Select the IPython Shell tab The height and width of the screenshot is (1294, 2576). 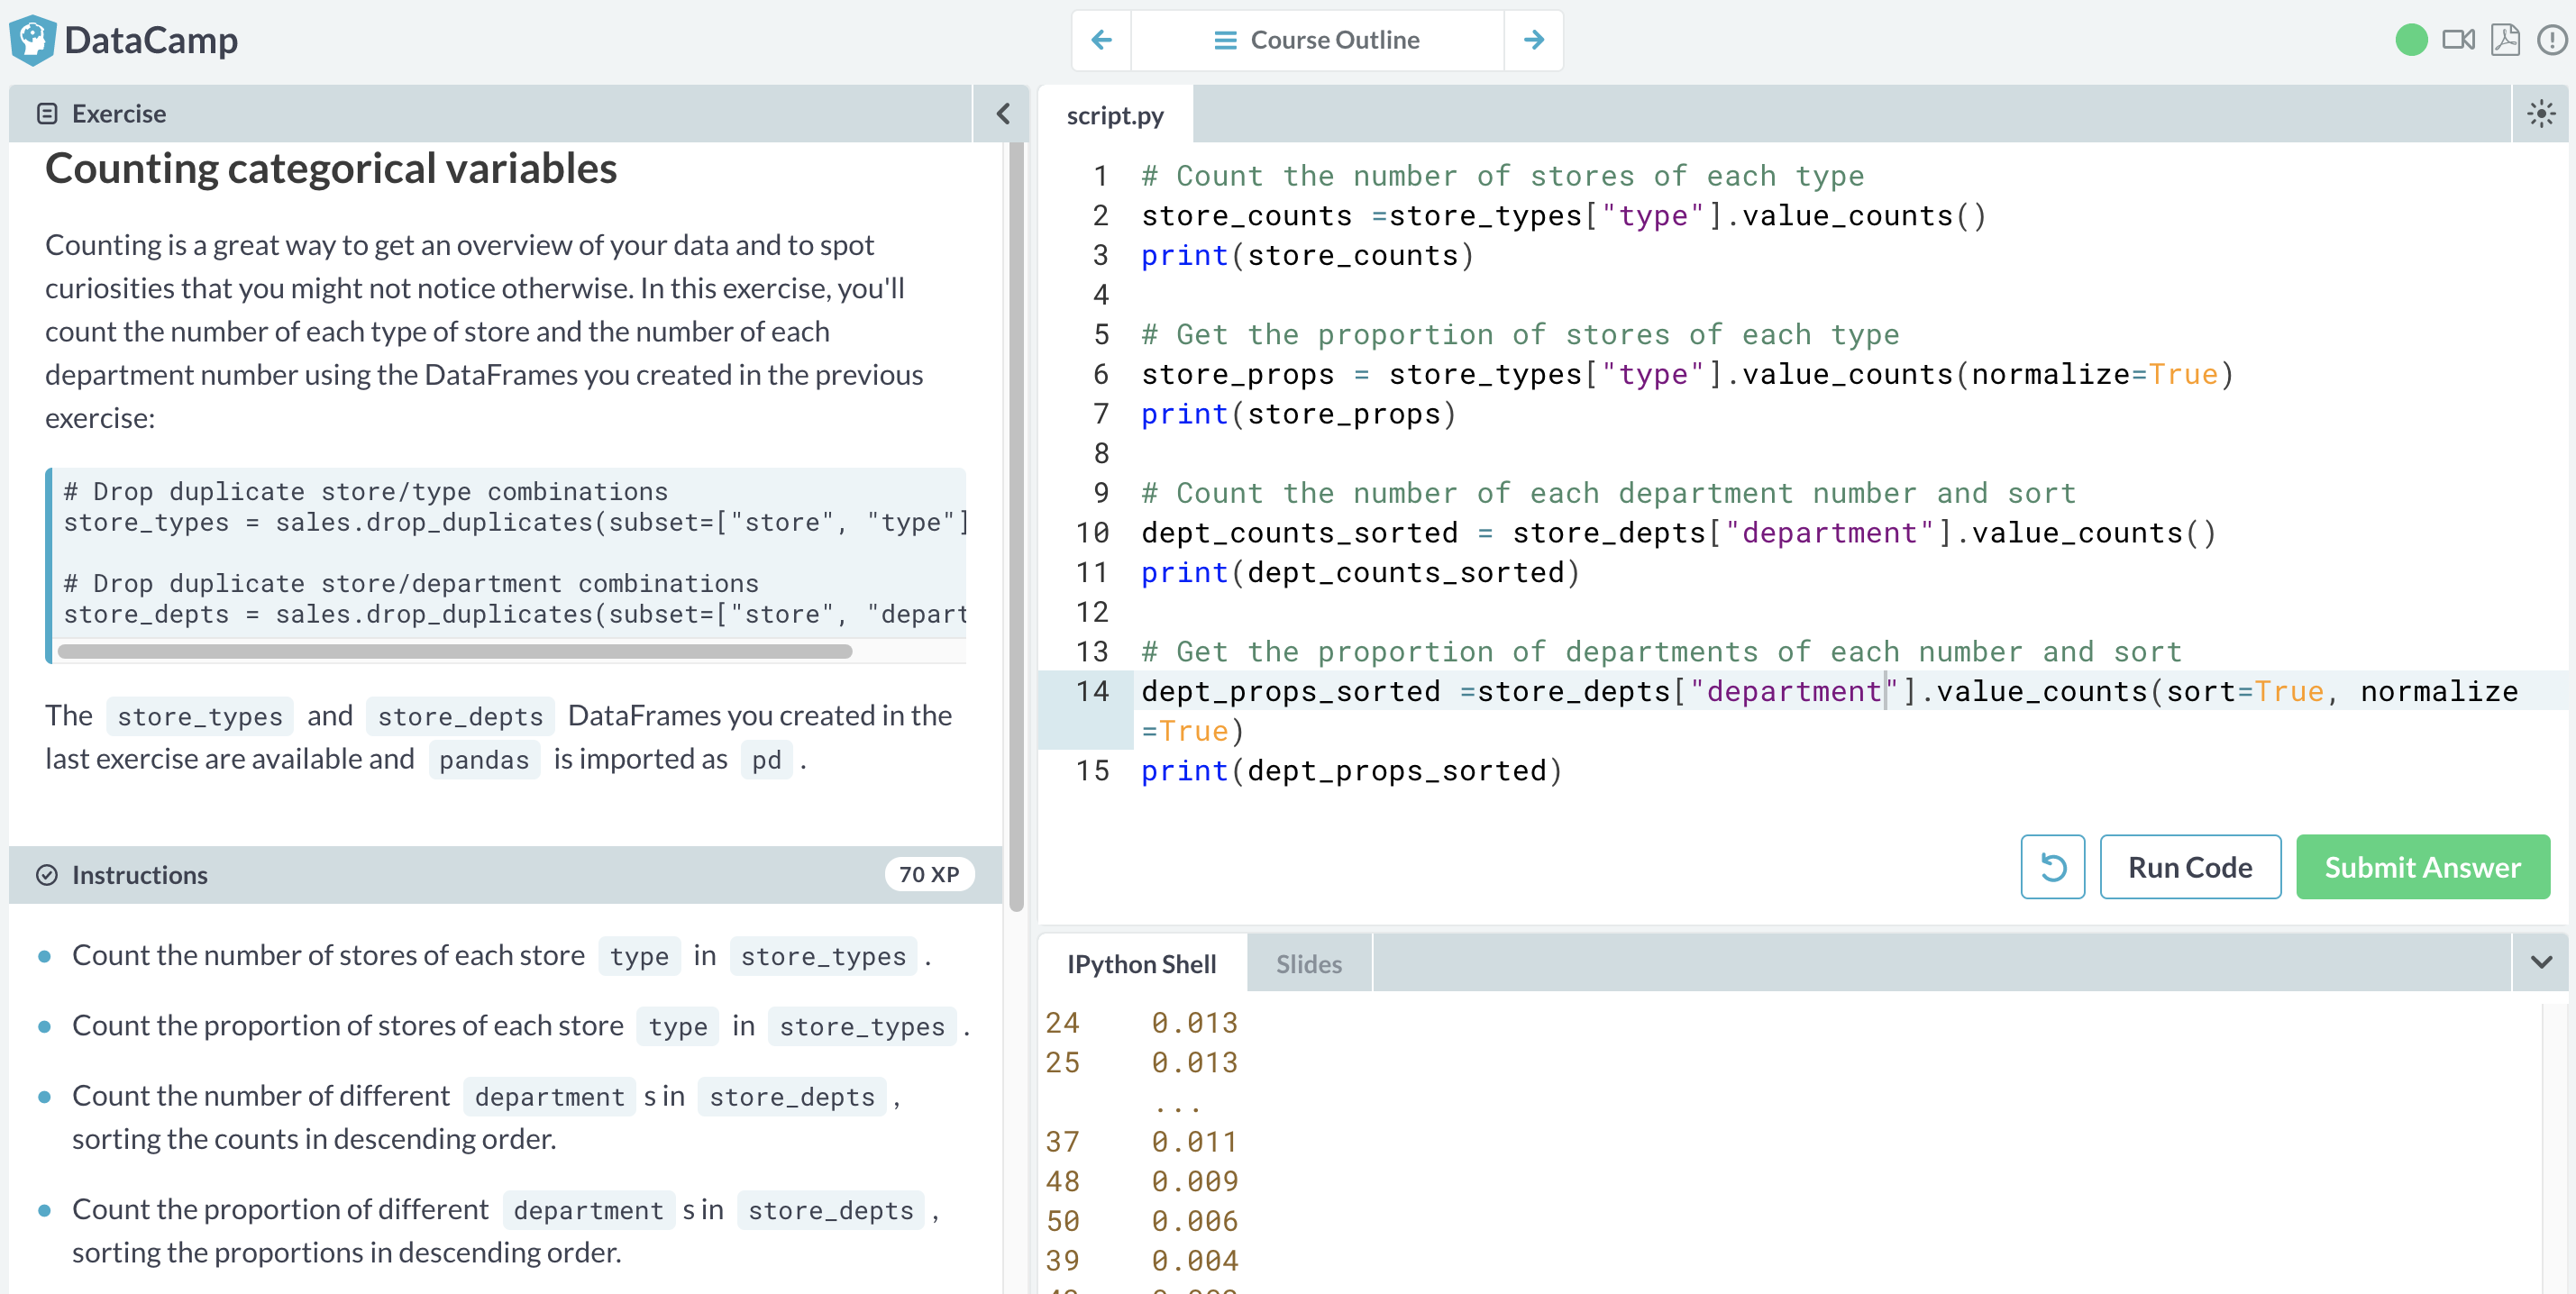coord(1141,964)
